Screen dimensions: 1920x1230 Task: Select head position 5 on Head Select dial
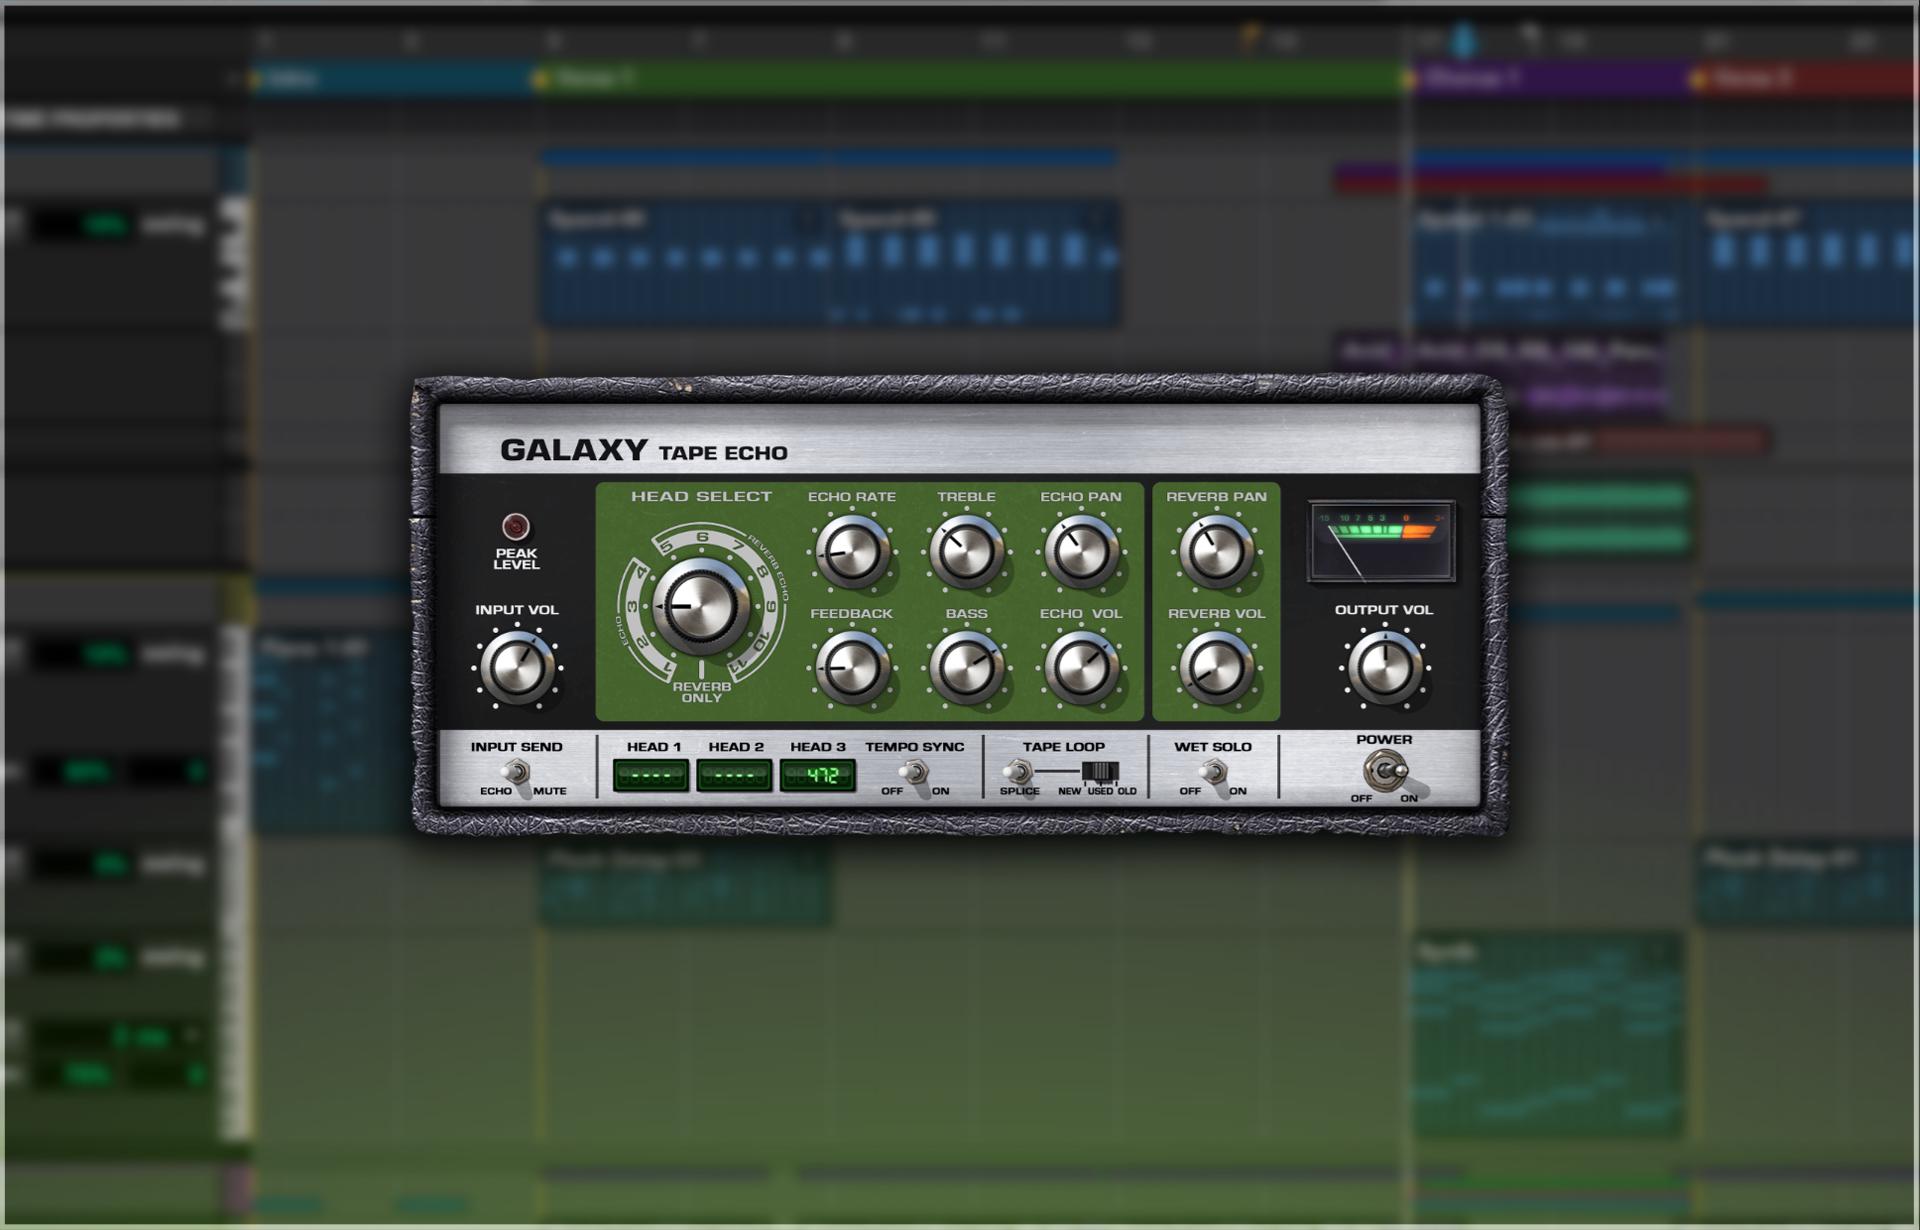tap(667, 548)
